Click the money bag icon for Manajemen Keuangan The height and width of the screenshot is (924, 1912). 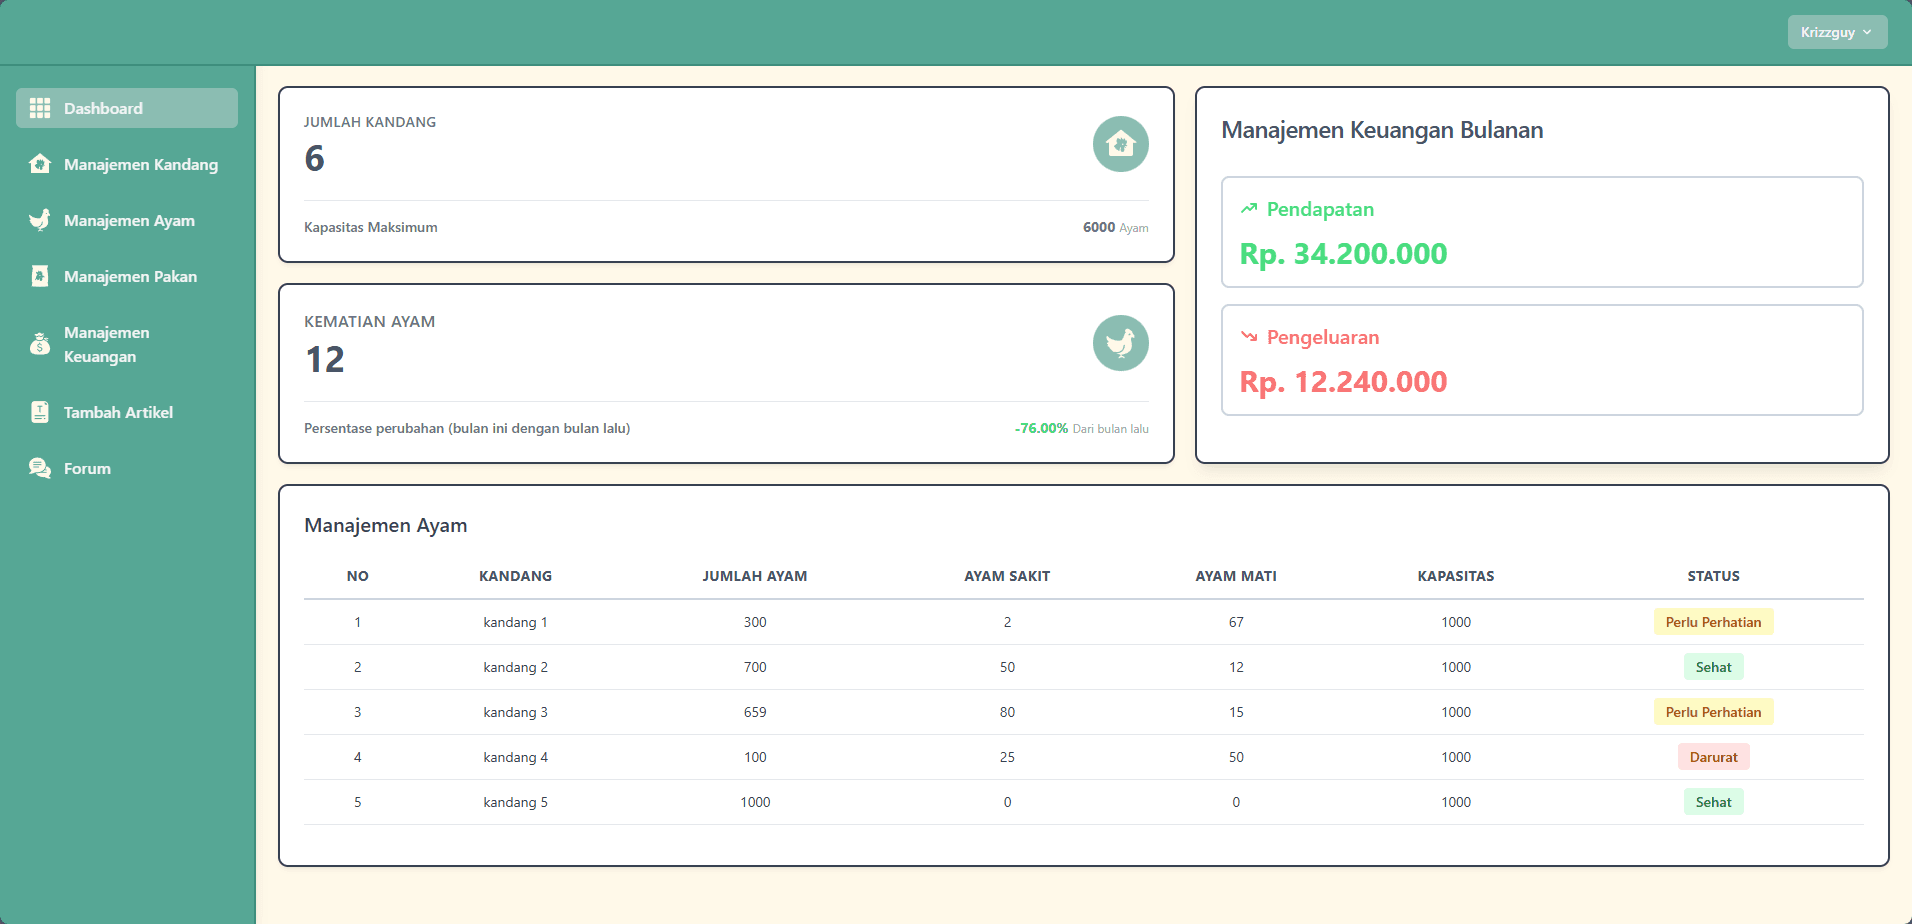coord(40,344)
